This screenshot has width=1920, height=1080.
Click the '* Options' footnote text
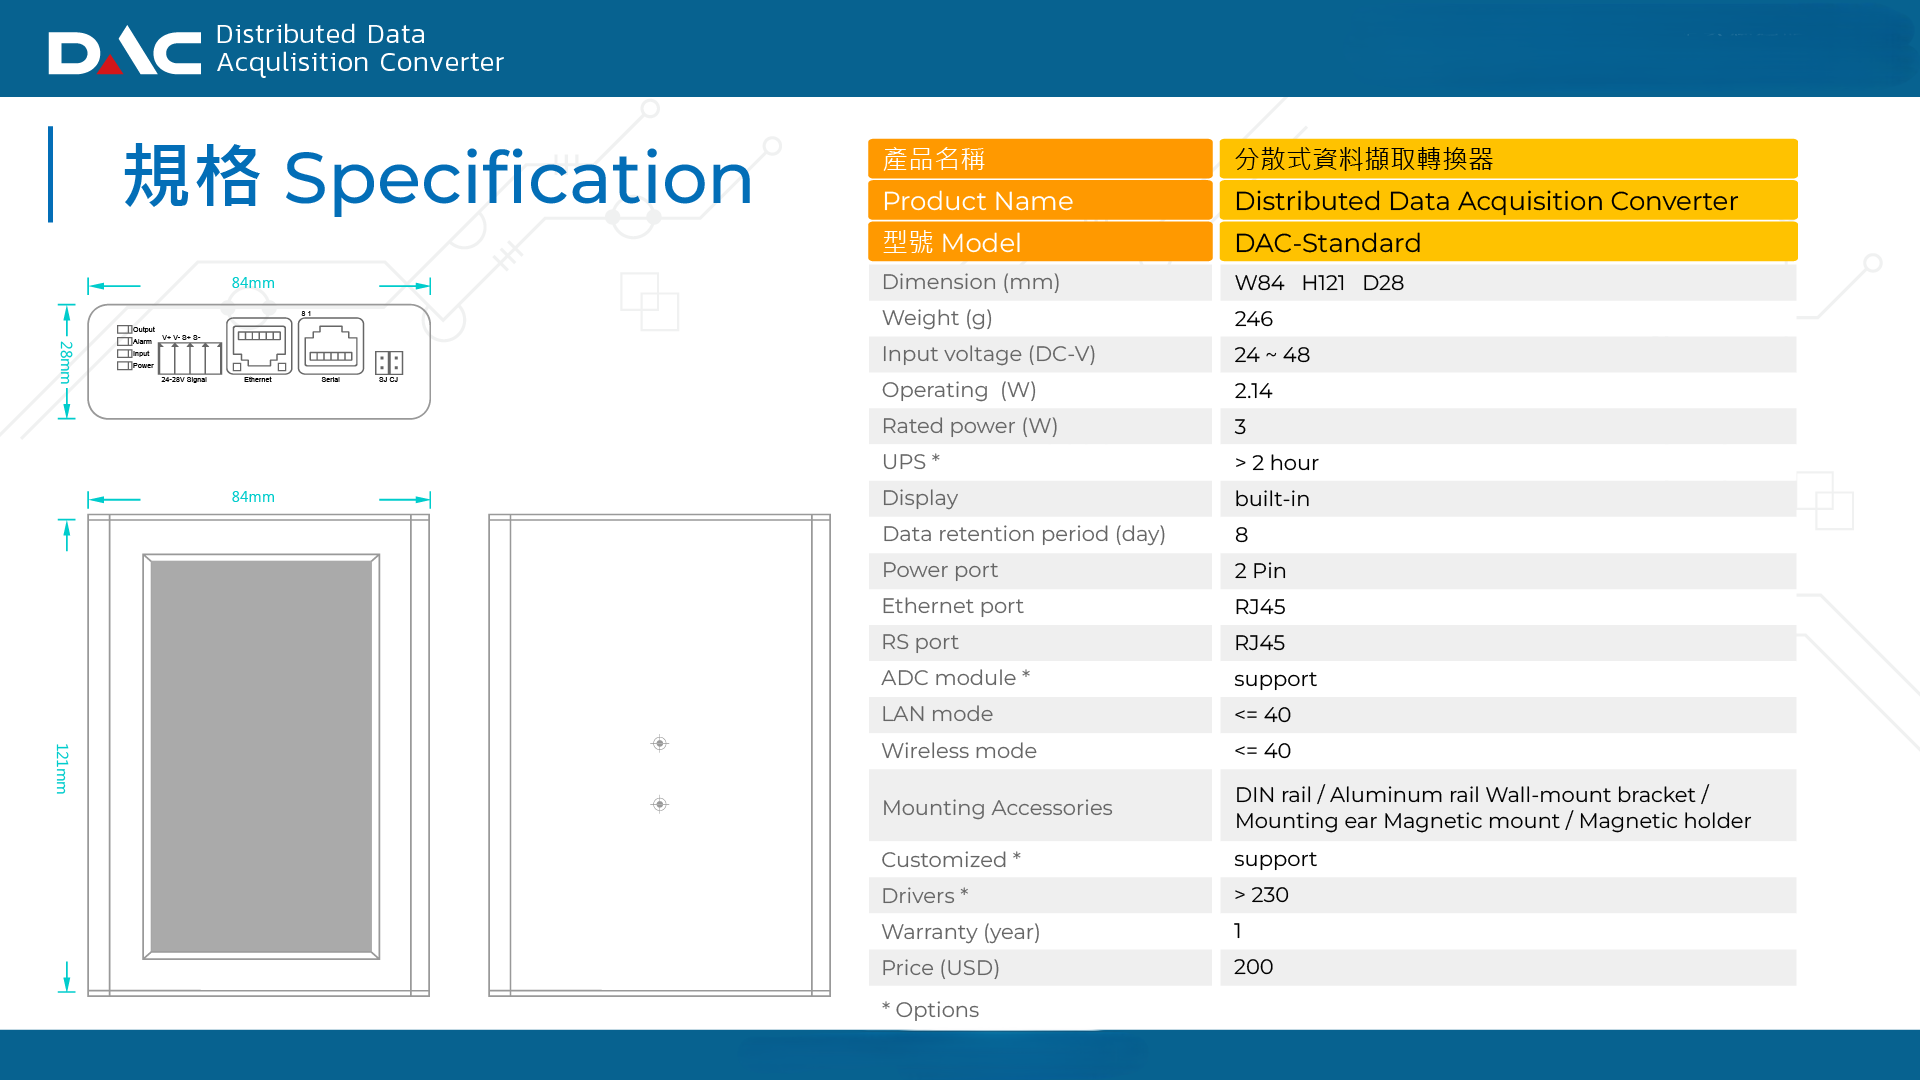930,1009
